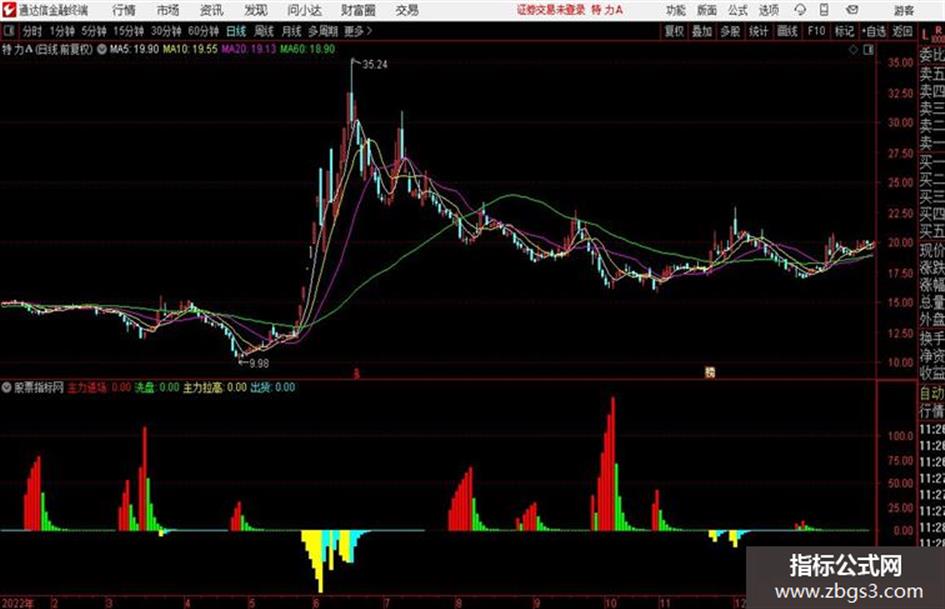Open the main chart indicator dropdown arrow

click(x=101, y=49)
